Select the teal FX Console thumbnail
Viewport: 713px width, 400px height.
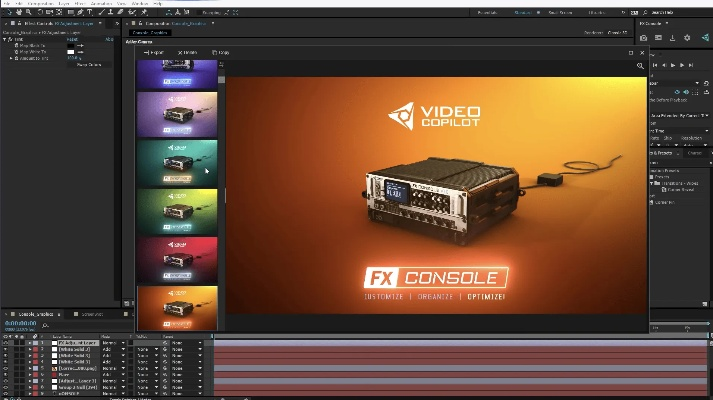tap(177, 161)
